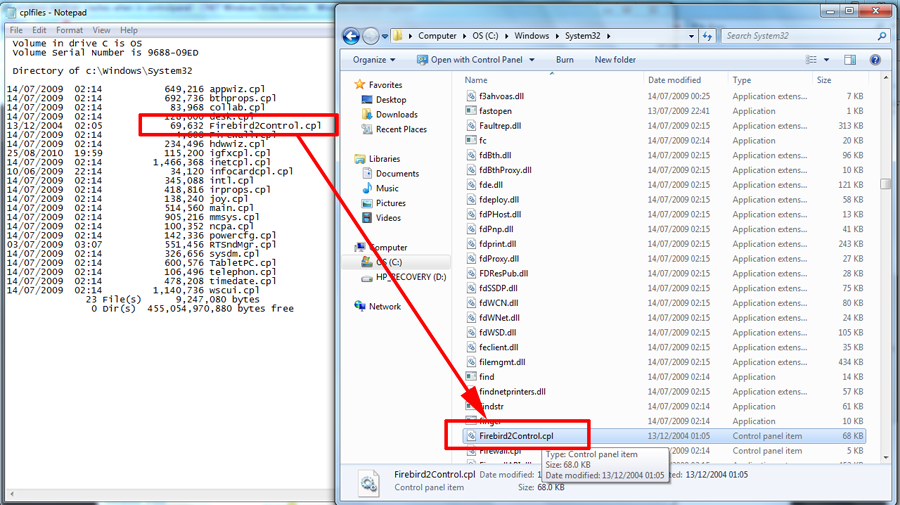Open Explorer help icon

[875, 60]
